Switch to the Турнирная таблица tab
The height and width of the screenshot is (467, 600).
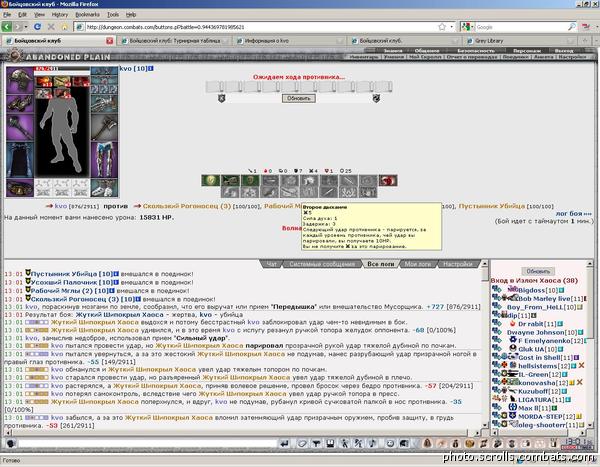174,41
